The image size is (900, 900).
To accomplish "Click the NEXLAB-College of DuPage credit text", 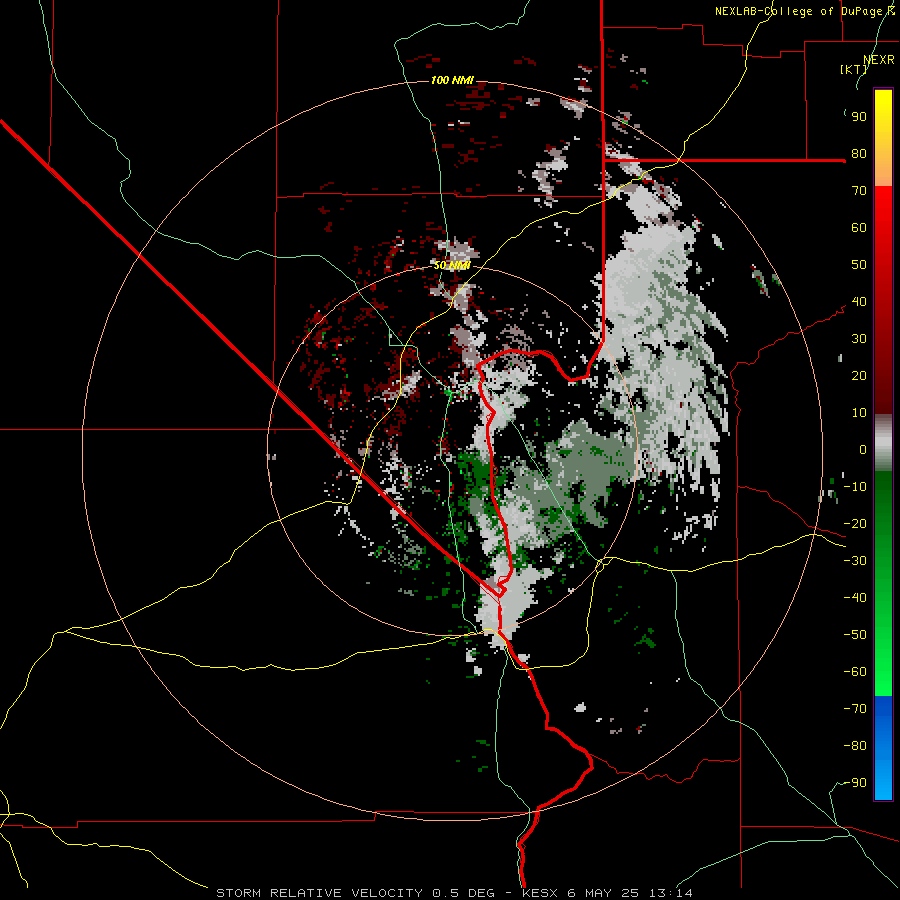I will tap(805, 11).
